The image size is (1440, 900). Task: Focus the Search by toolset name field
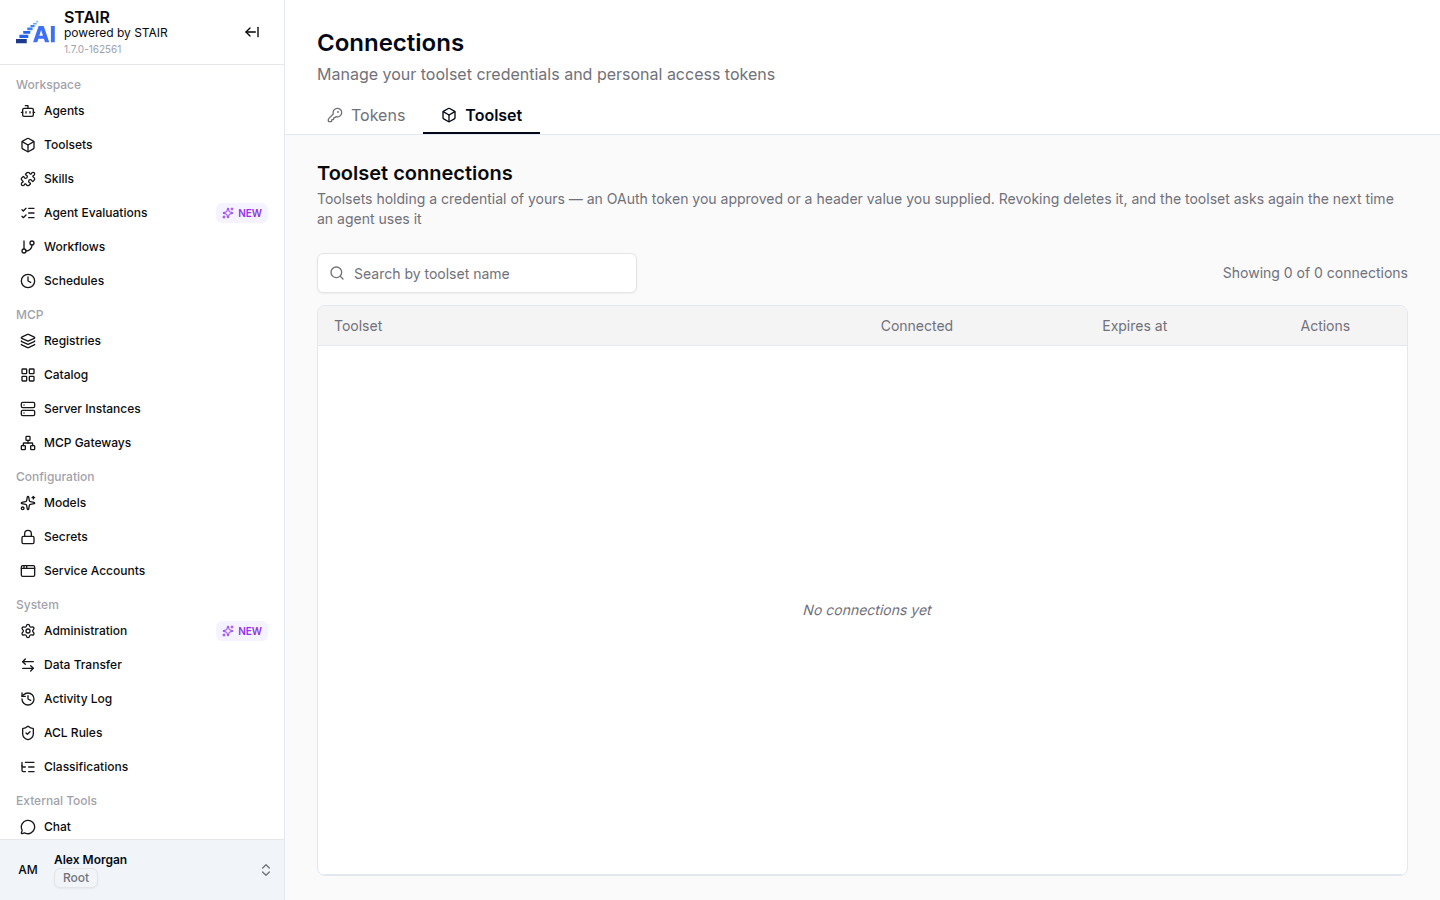pyautogui.click(x=477, y=273)
